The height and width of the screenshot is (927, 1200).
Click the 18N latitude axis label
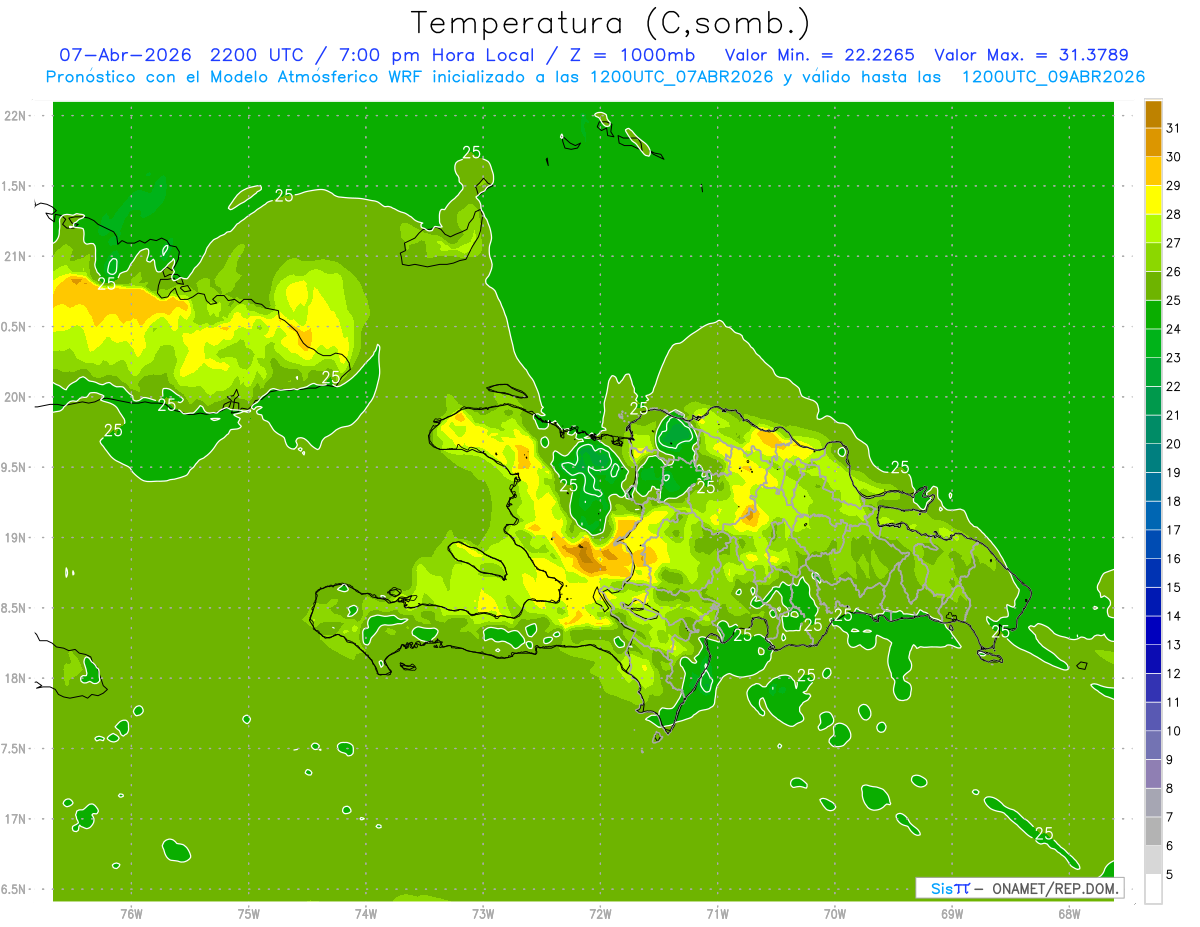(x=16, y=678)
